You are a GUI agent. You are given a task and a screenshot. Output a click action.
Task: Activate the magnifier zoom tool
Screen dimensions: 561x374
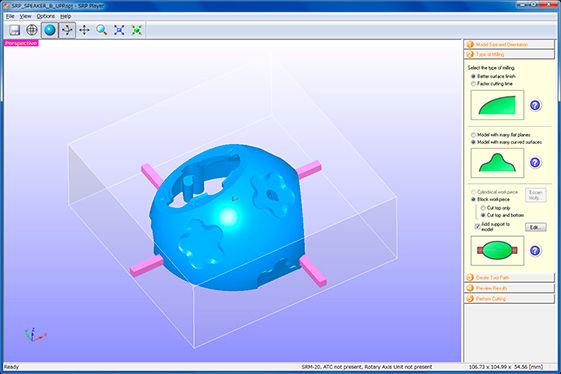tap(102, 30)
